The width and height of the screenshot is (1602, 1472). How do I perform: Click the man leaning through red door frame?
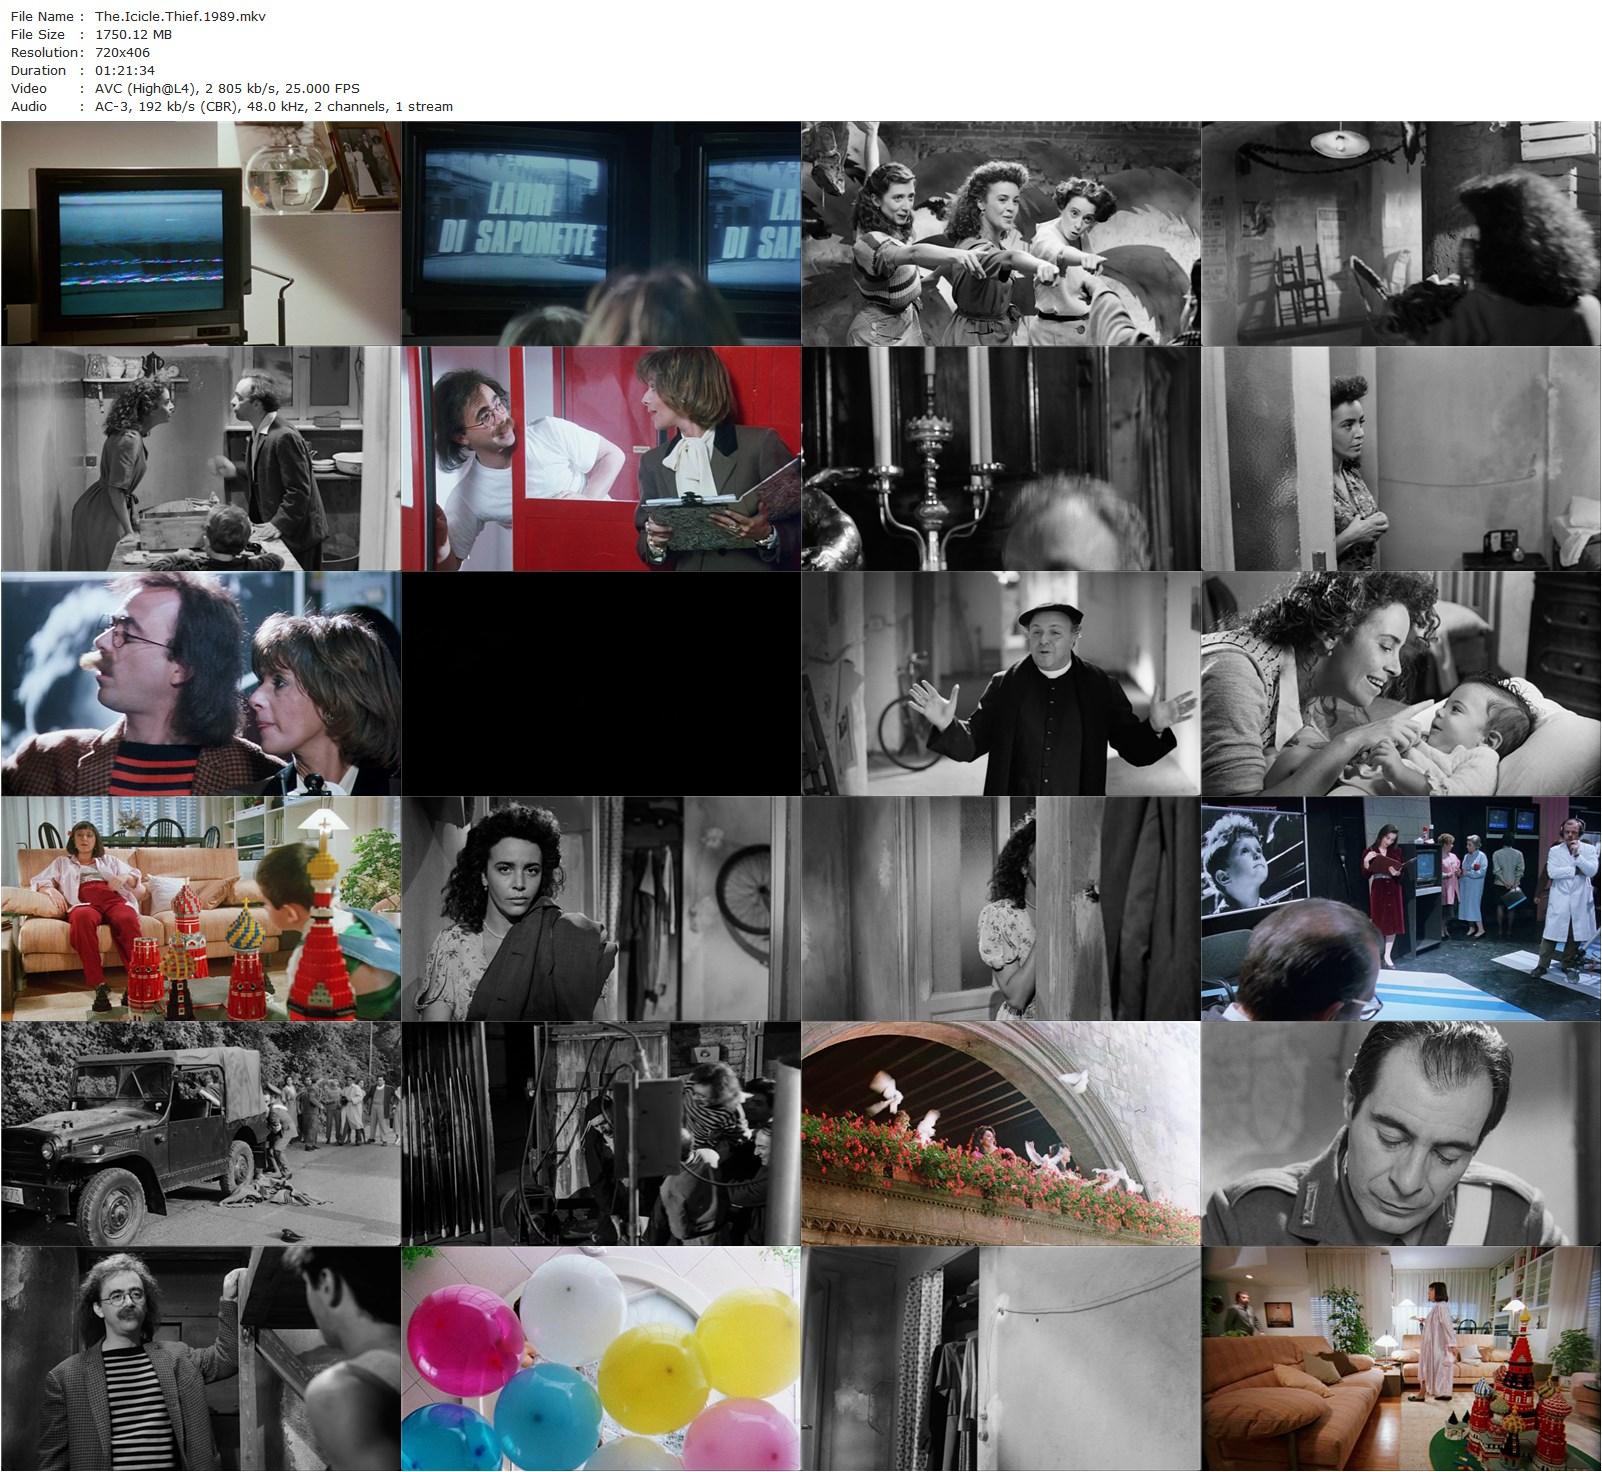tap(600, 458)
